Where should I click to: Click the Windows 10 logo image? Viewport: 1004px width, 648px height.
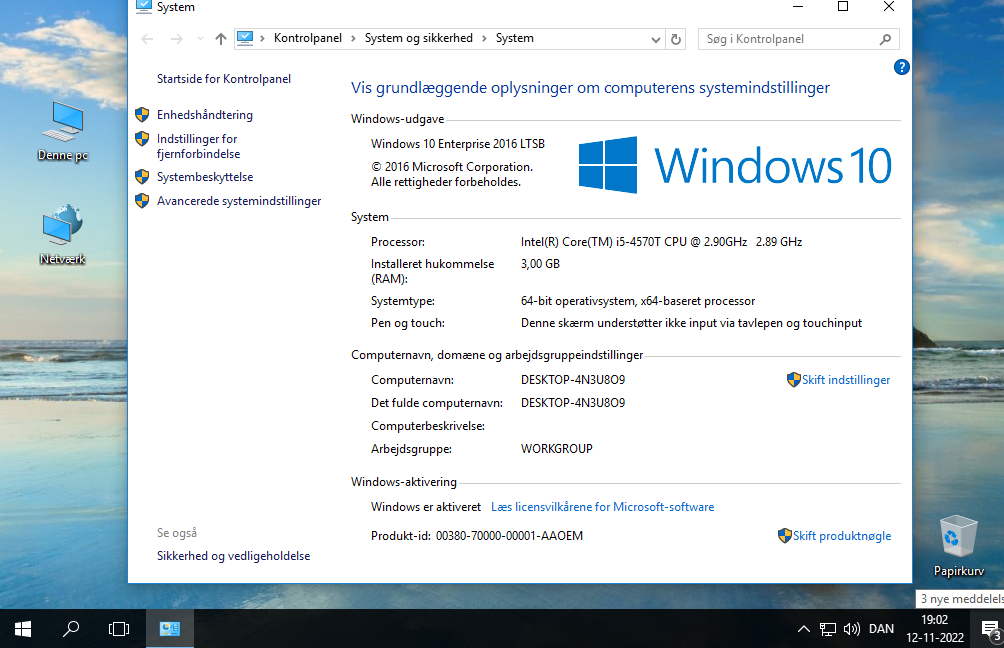(735, 165)
